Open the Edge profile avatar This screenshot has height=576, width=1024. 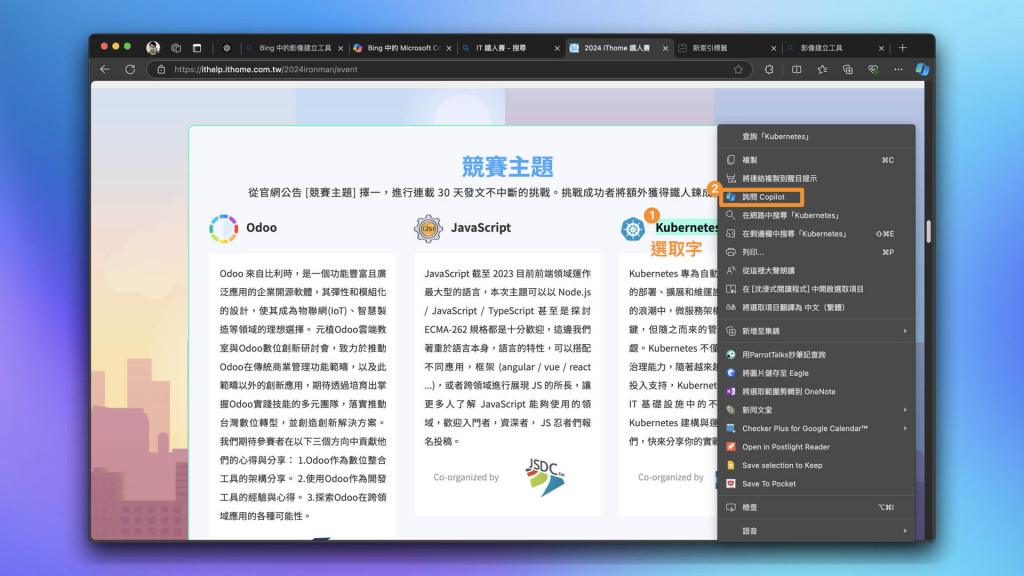[x=153, y=48]
